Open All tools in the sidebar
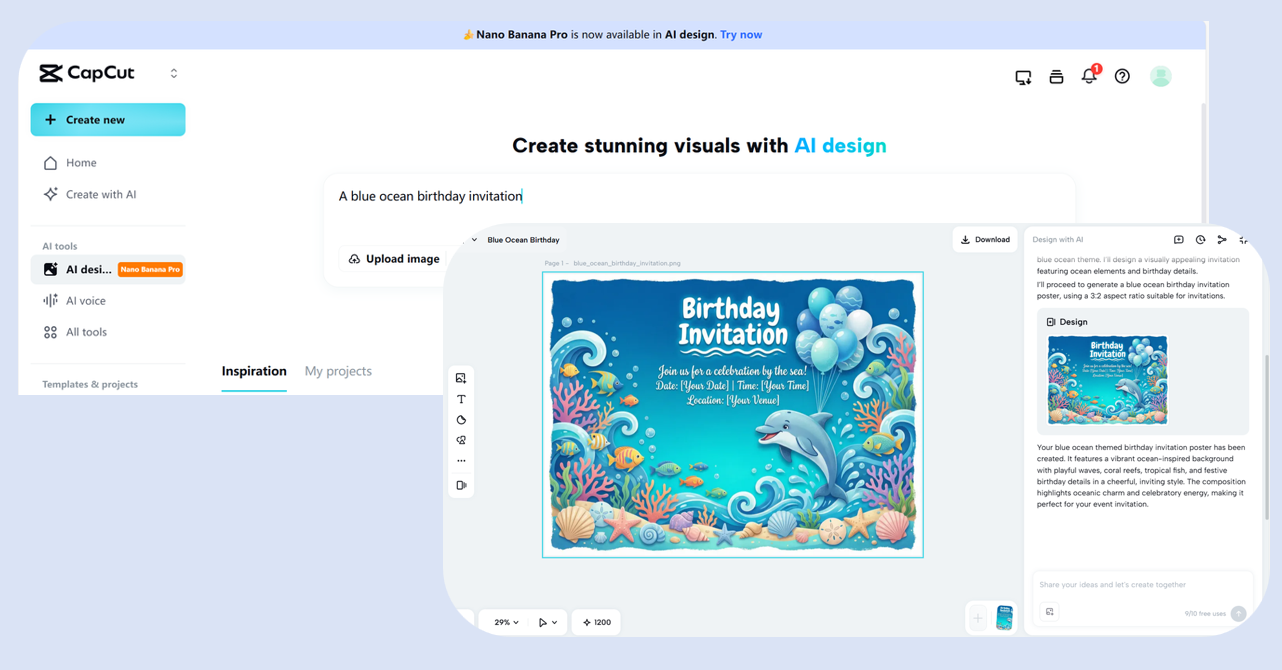 coord(85,332)
